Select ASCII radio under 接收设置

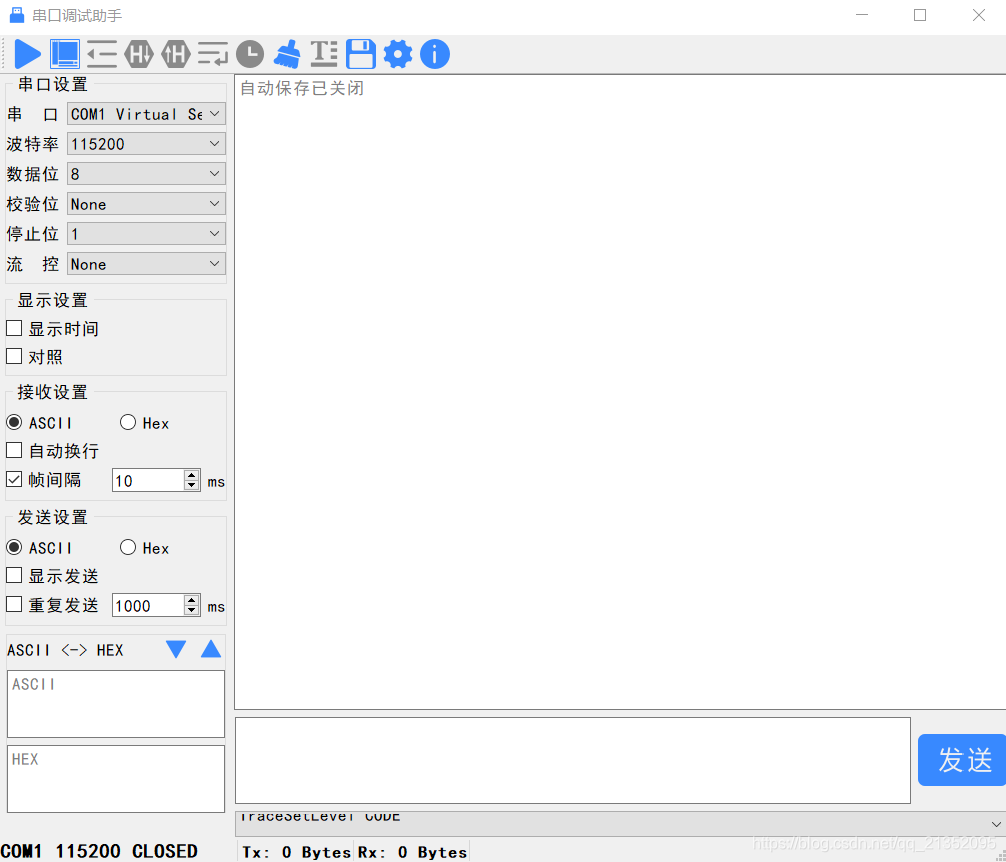(14, 422)
